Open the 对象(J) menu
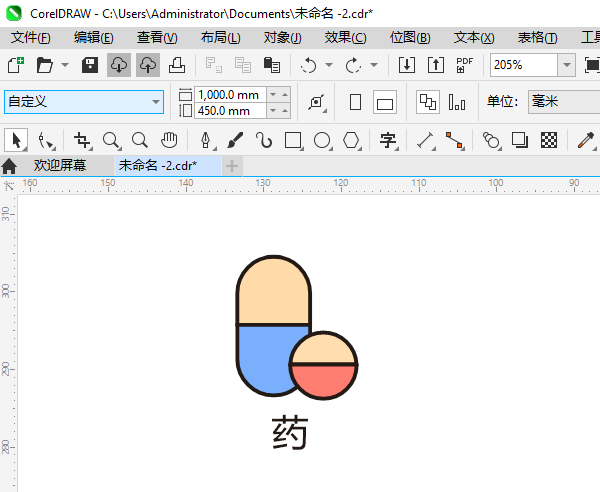The image size is (600, 492). [282, 37]
